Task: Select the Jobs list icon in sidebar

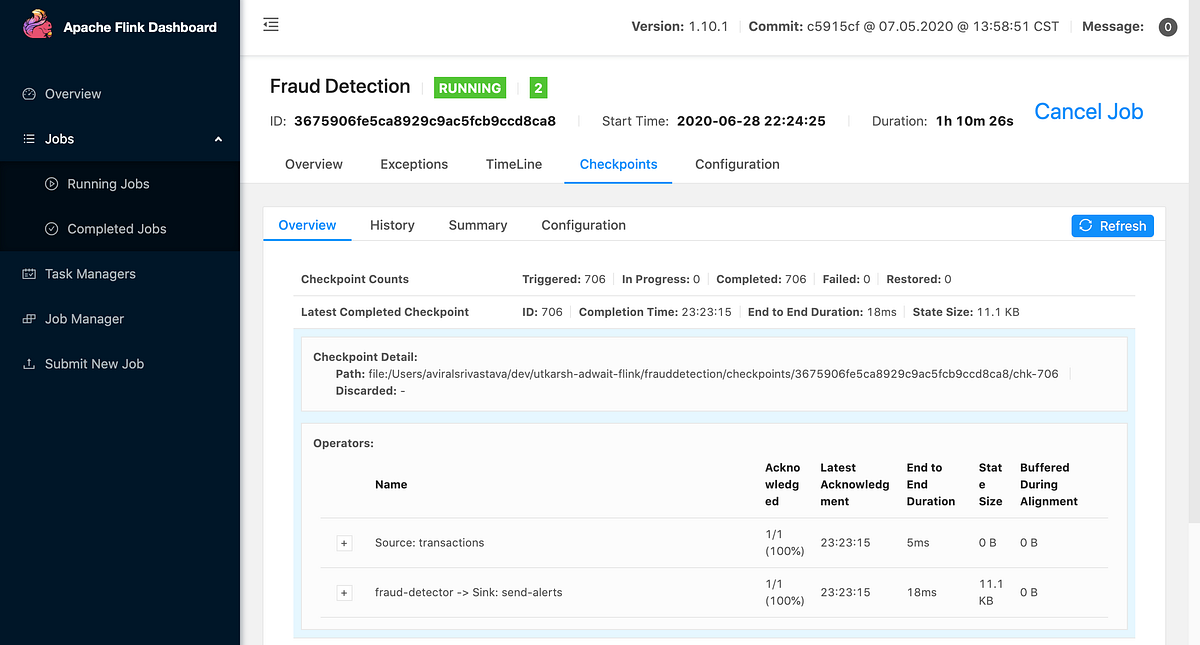Action: tap(28, 138)
